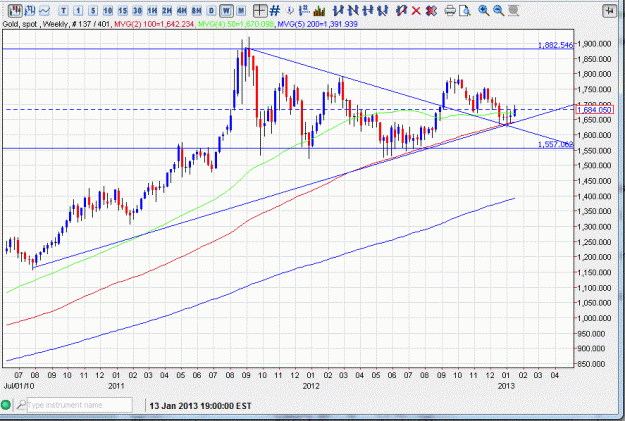Switch to daily (D) timeframe
Screen dimensions: 625x421
212,11
